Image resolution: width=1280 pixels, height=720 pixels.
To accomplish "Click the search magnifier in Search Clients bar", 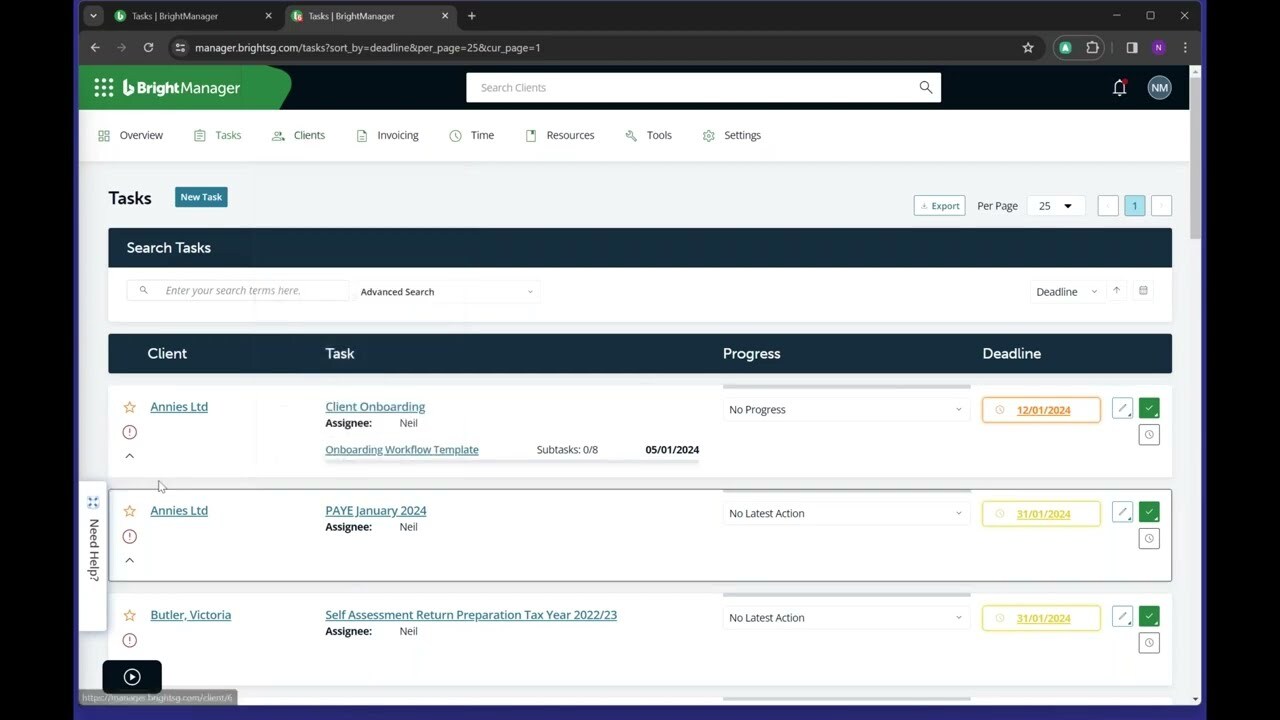I will point(924,87).
